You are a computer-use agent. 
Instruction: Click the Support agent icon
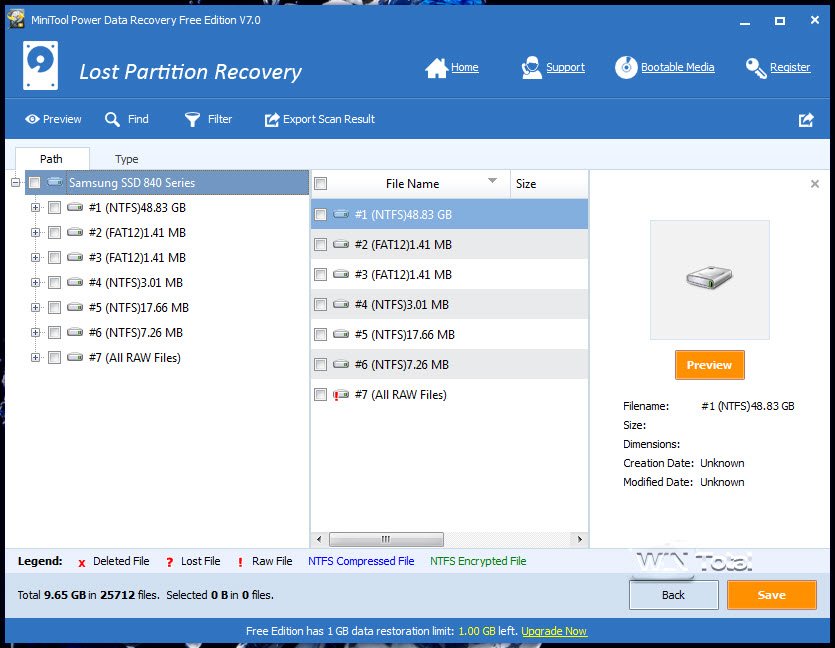531,68
